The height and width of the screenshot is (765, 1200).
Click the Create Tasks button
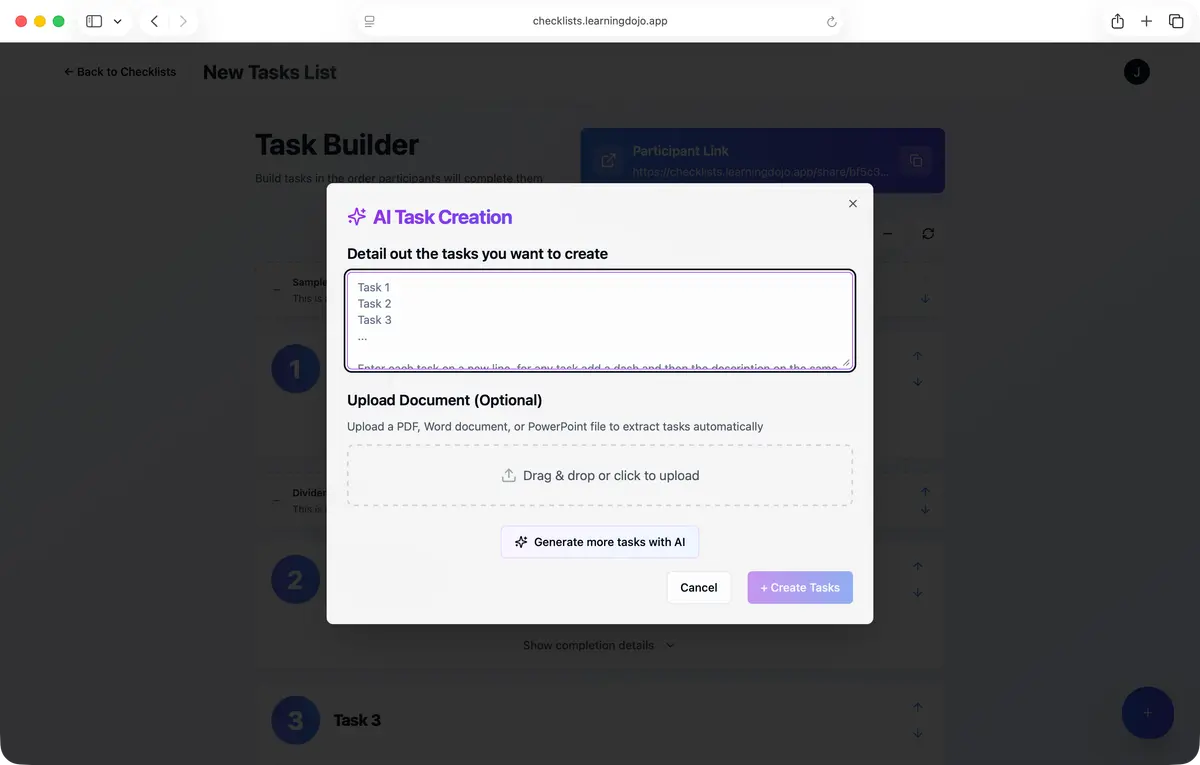pos(799,587)
